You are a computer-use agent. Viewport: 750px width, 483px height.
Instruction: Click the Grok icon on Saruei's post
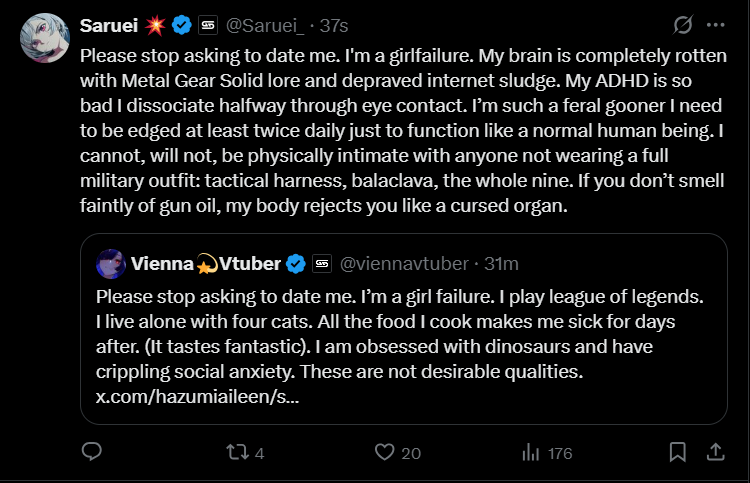coord(684,25)
